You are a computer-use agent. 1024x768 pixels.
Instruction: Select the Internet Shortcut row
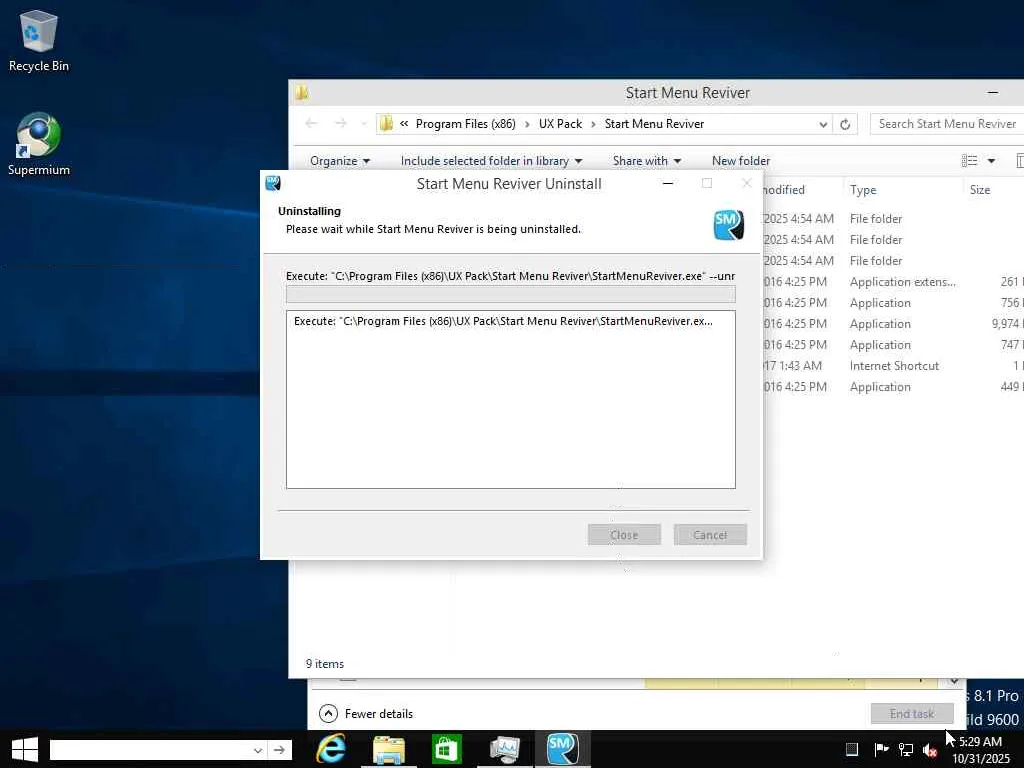point(894,366)
